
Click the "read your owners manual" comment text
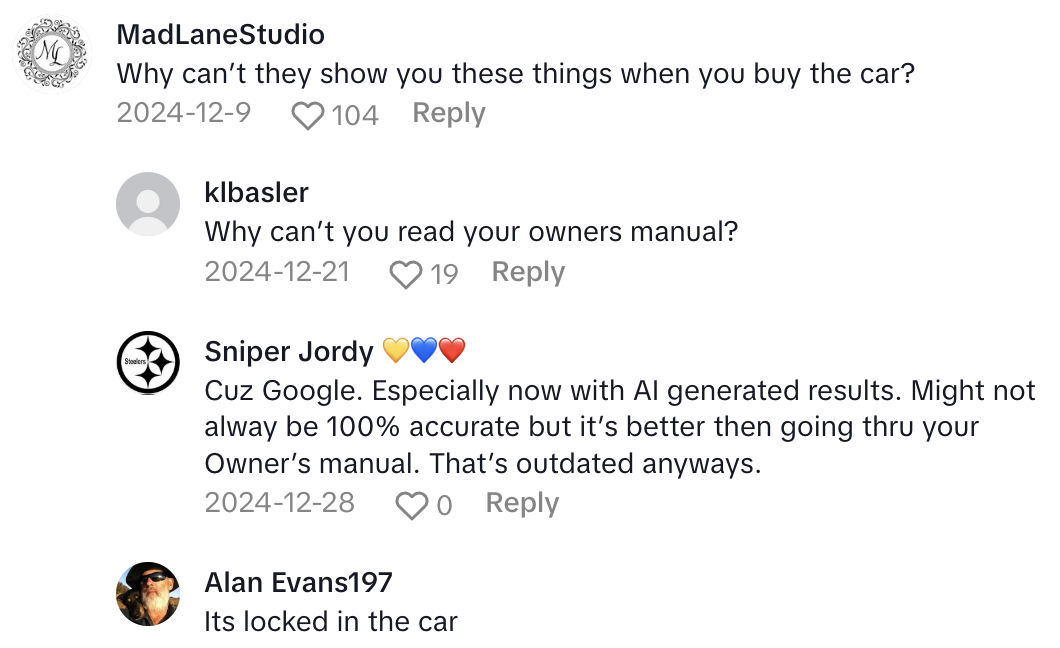pyautogui.click(x=471, y=233)
